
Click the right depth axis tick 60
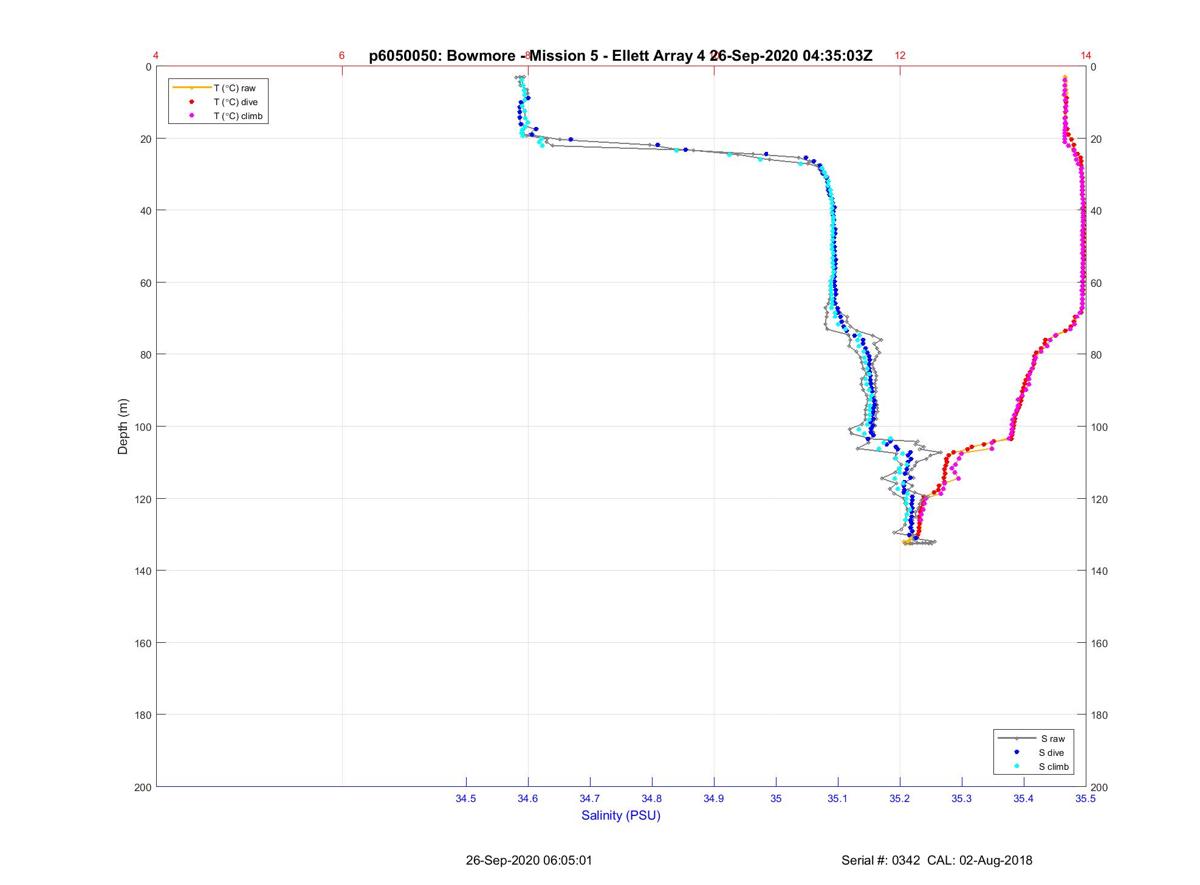pos(1097,283)
